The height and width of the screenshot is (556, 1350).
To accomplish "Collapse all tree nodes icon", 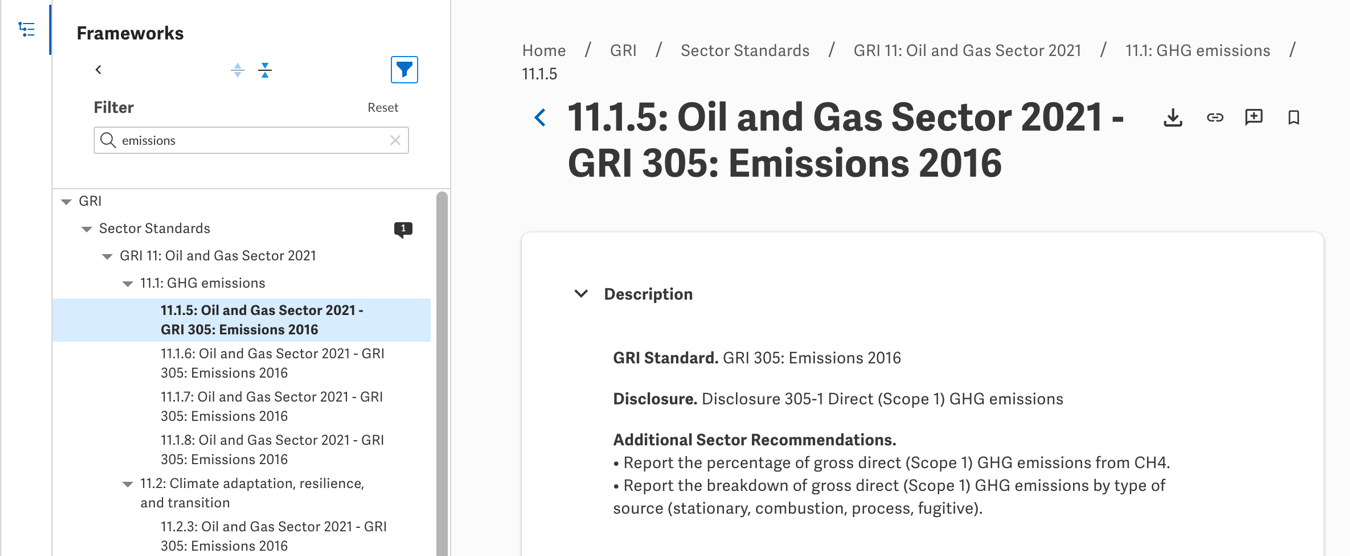I will tap(265, 70).
